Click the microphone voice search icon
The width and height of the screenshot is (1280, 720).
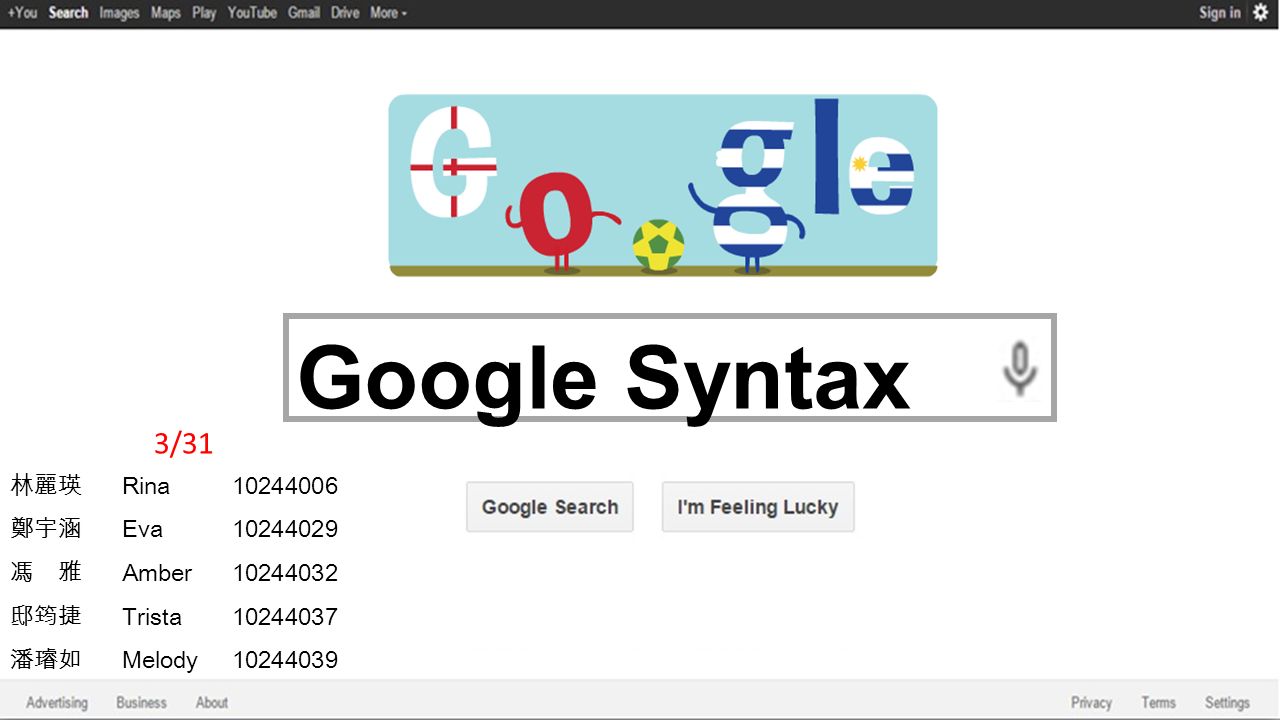point(1019,369)
